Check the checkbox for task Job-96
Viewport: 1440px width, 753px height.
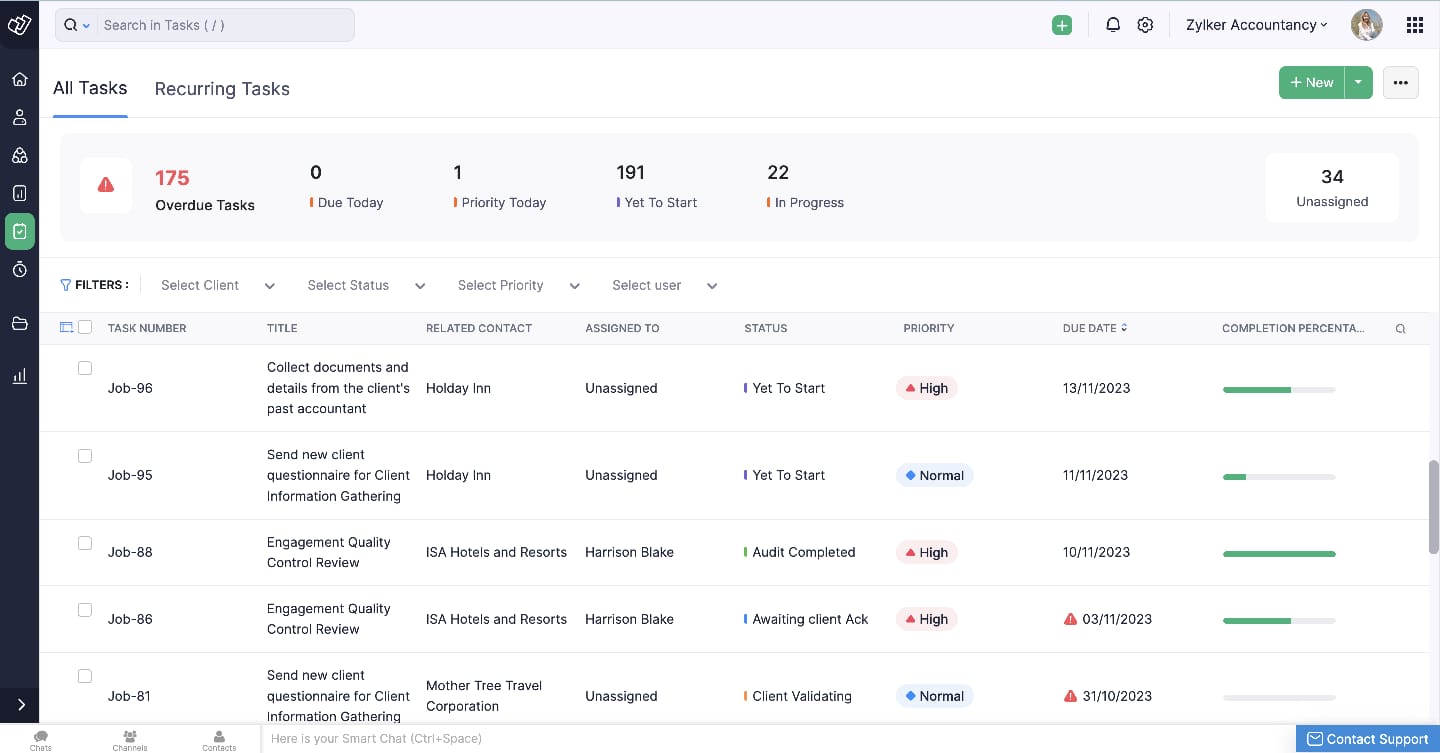point(85,367)
